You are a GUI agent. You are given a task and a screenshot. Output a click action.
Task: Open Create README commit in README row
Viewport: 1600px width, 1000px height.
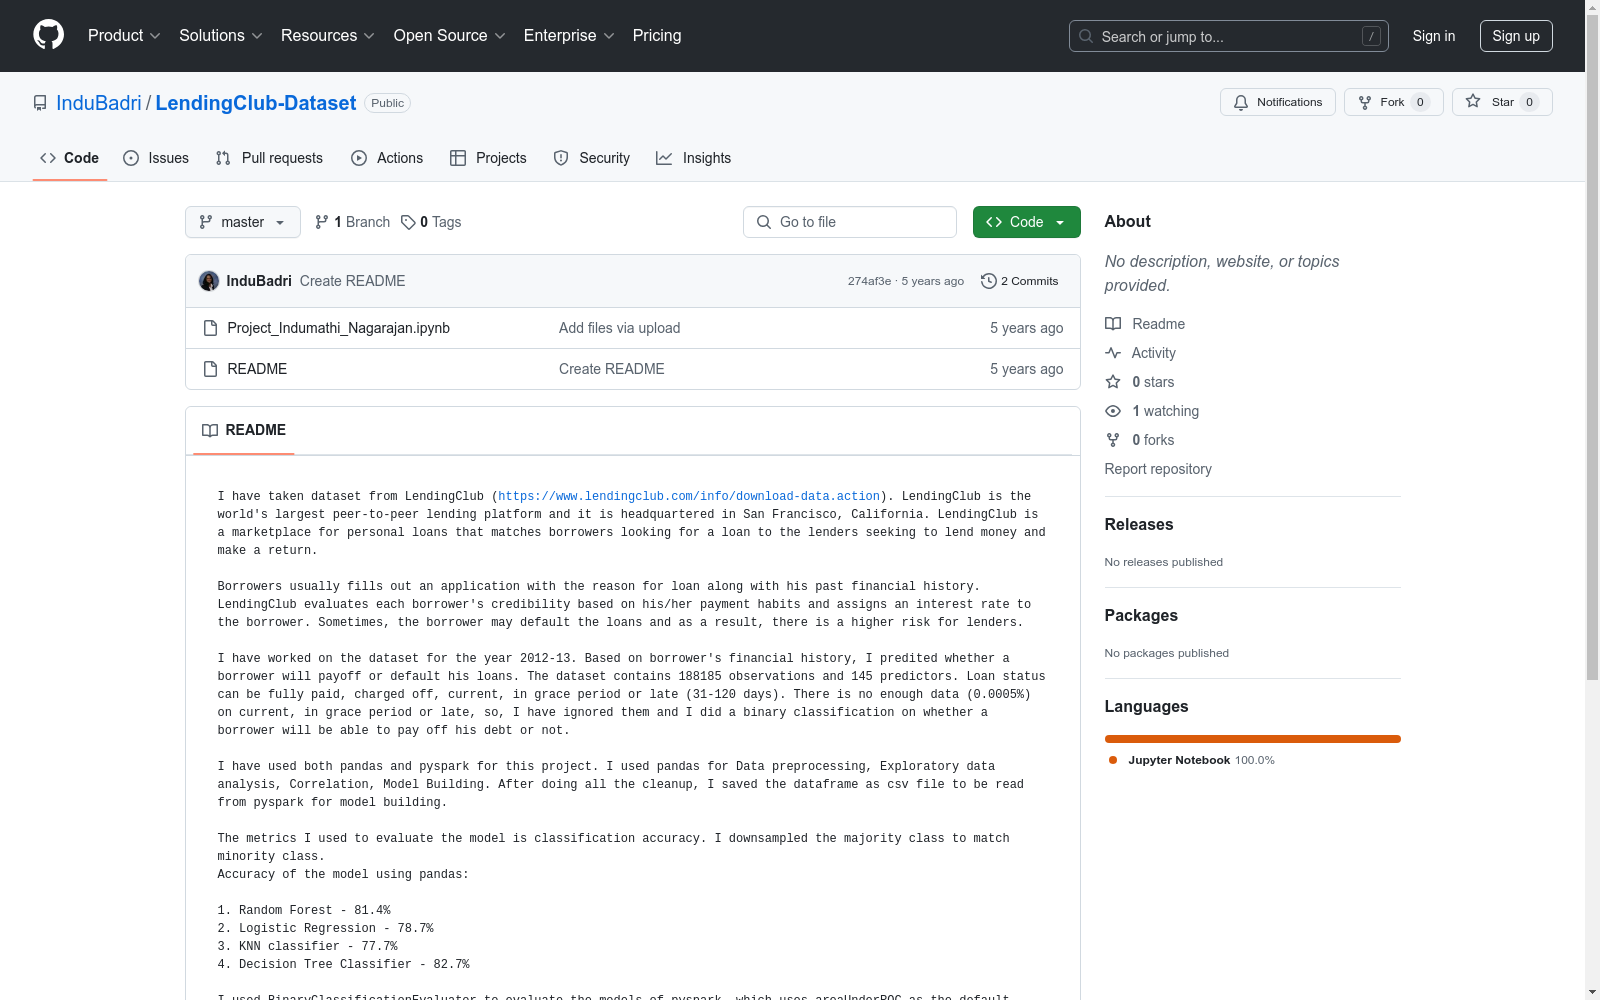[x=611, y=369]
